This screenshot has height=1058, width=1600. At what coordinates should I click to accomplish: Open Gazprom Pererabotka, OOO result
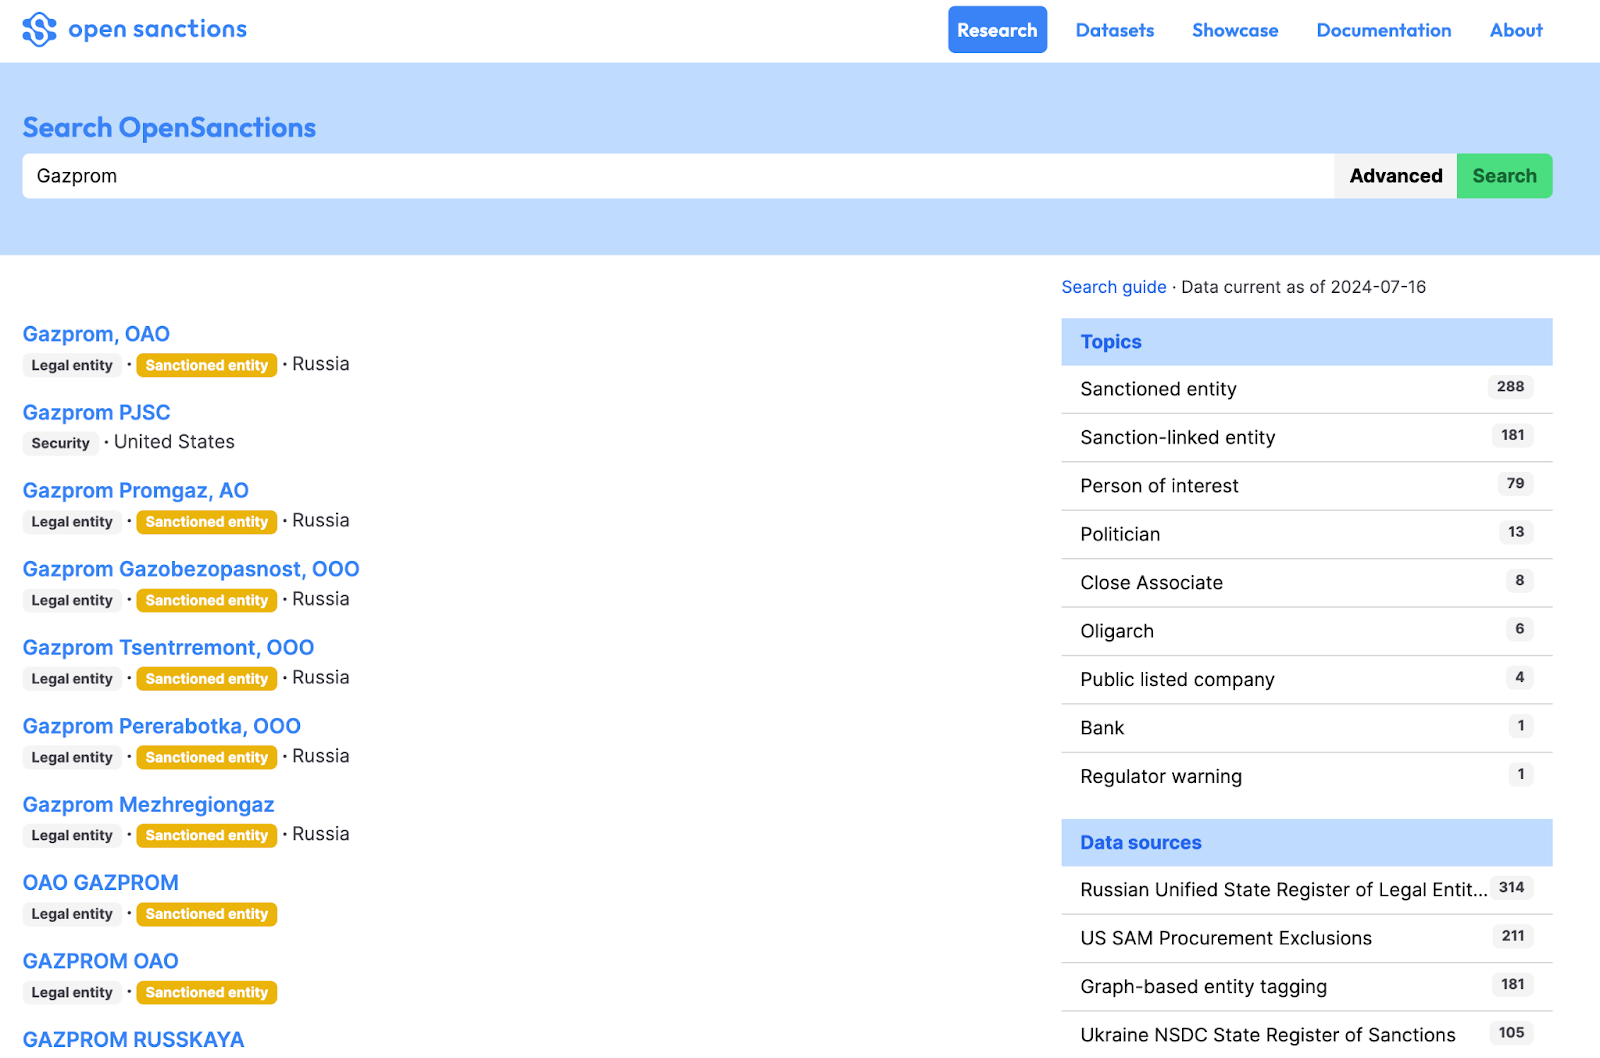pos(162,726)
